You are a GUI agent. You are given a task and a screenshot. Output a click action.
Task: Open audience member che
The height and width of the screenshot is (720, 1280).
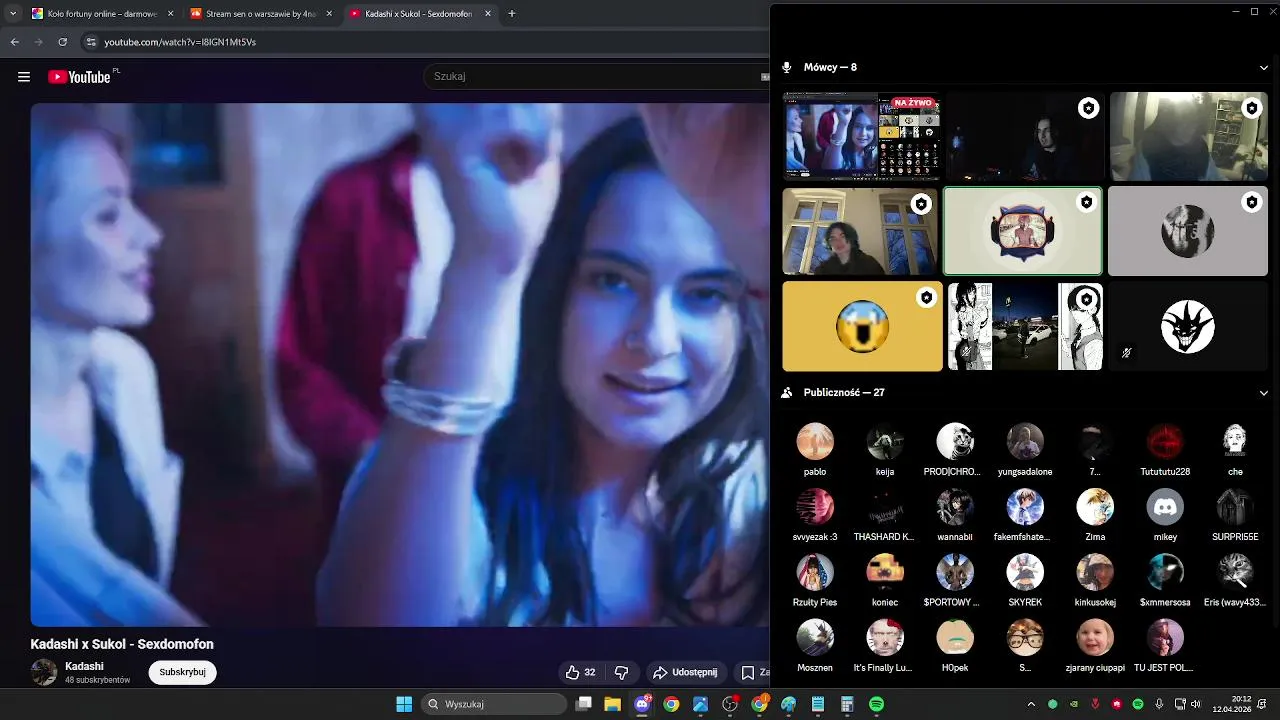[x=1235, y=449]
